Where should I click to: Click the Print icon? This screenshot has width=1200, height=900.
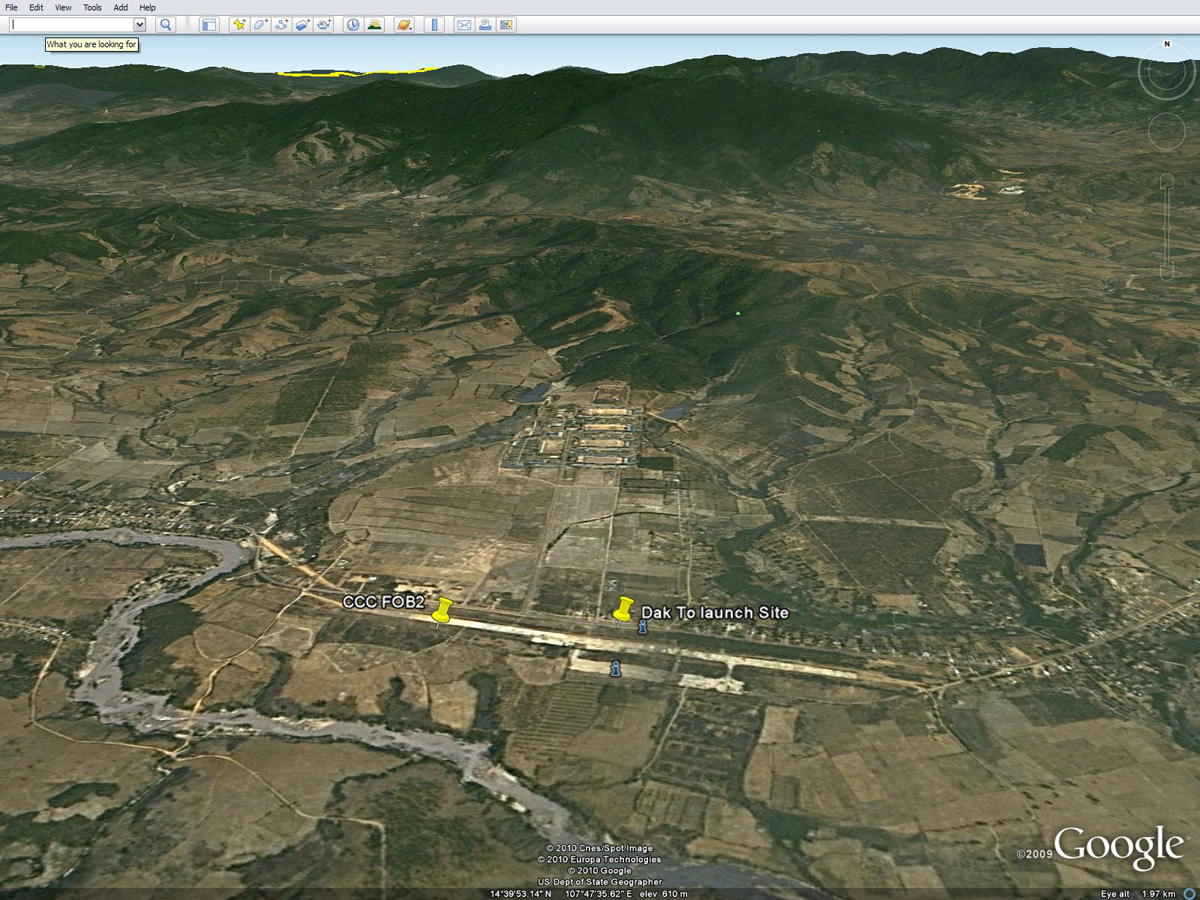[x=485, y=24]
